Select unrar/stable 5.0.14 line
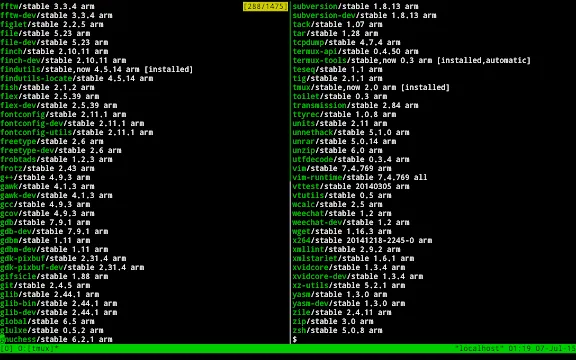The height and width of the screenshot is (360, 576). tap(344, 141)
